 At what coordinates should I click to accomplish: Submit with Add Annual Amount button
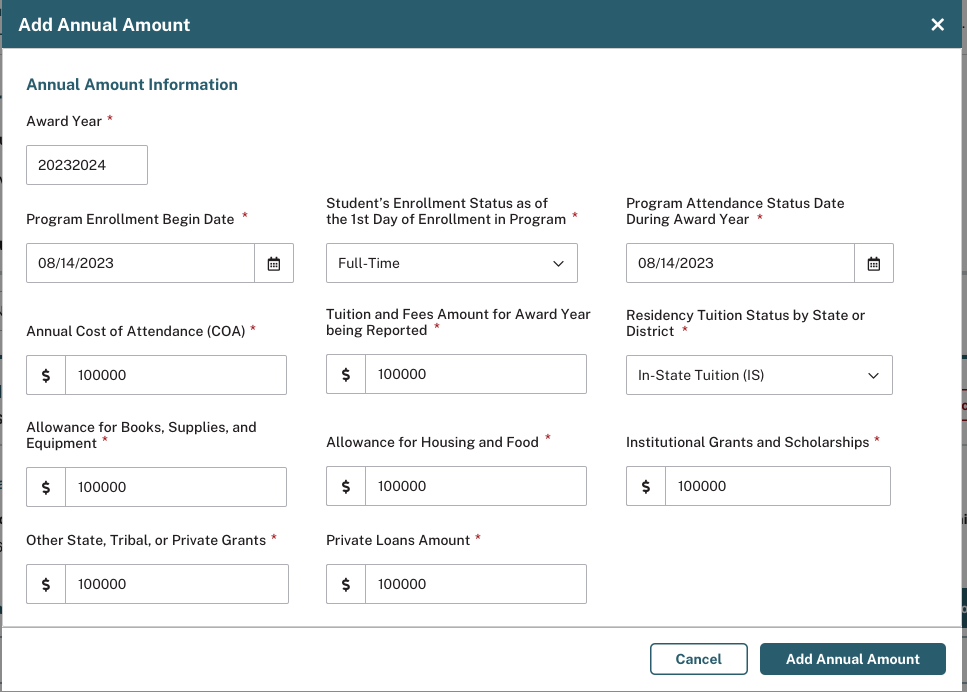(x=853, y=659)
